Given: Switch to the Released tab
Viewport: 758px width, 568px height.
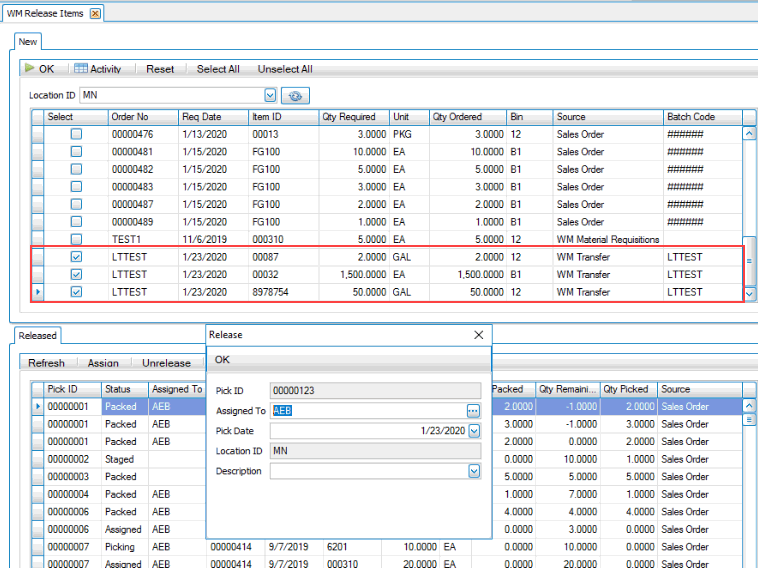Looking at the screenshot, I should [38, 336].
